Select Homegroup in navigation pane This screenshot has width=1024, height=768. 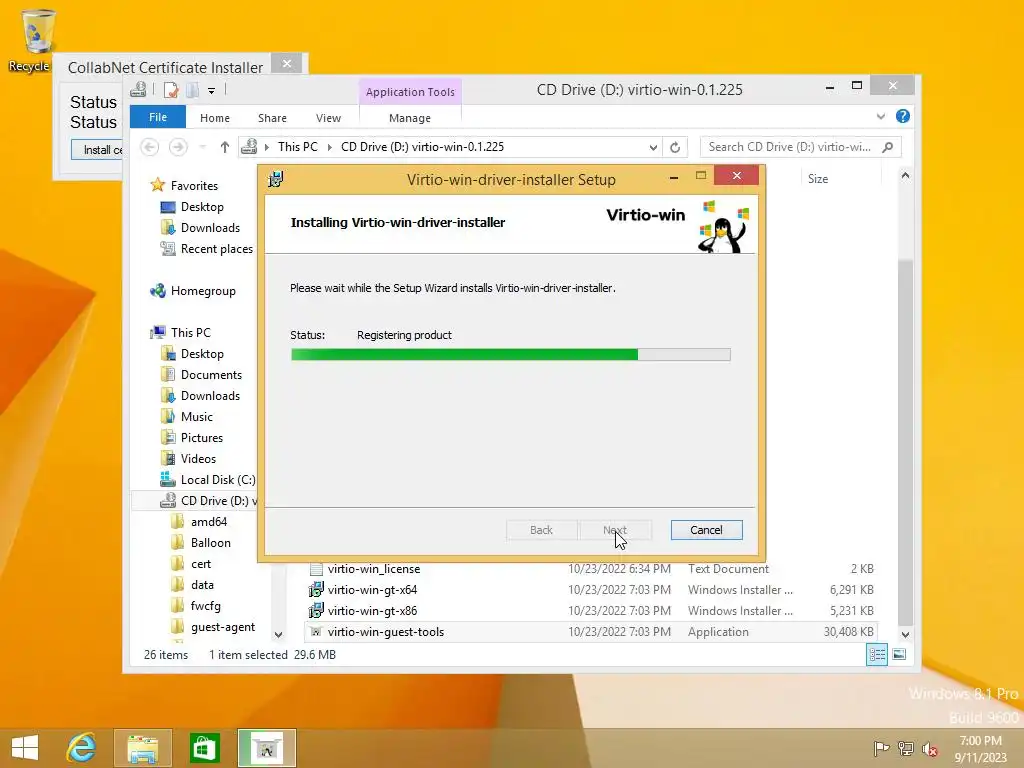[x=203, y=291]
